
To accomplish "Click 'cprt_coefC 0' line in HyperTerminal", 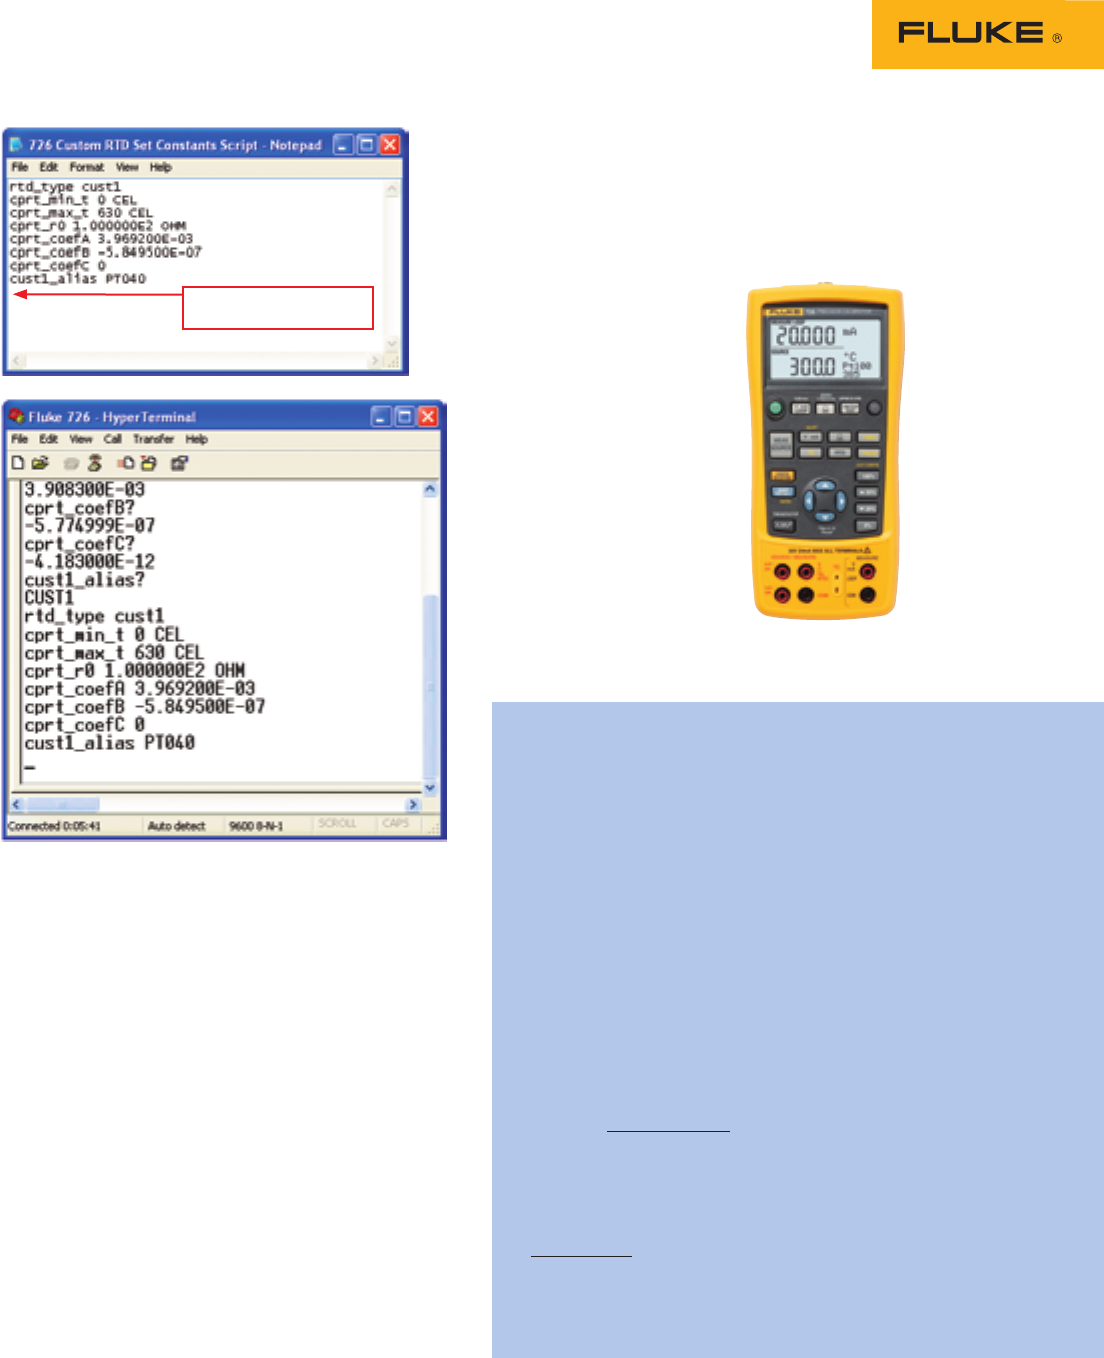I will click(x=85, y=725).
